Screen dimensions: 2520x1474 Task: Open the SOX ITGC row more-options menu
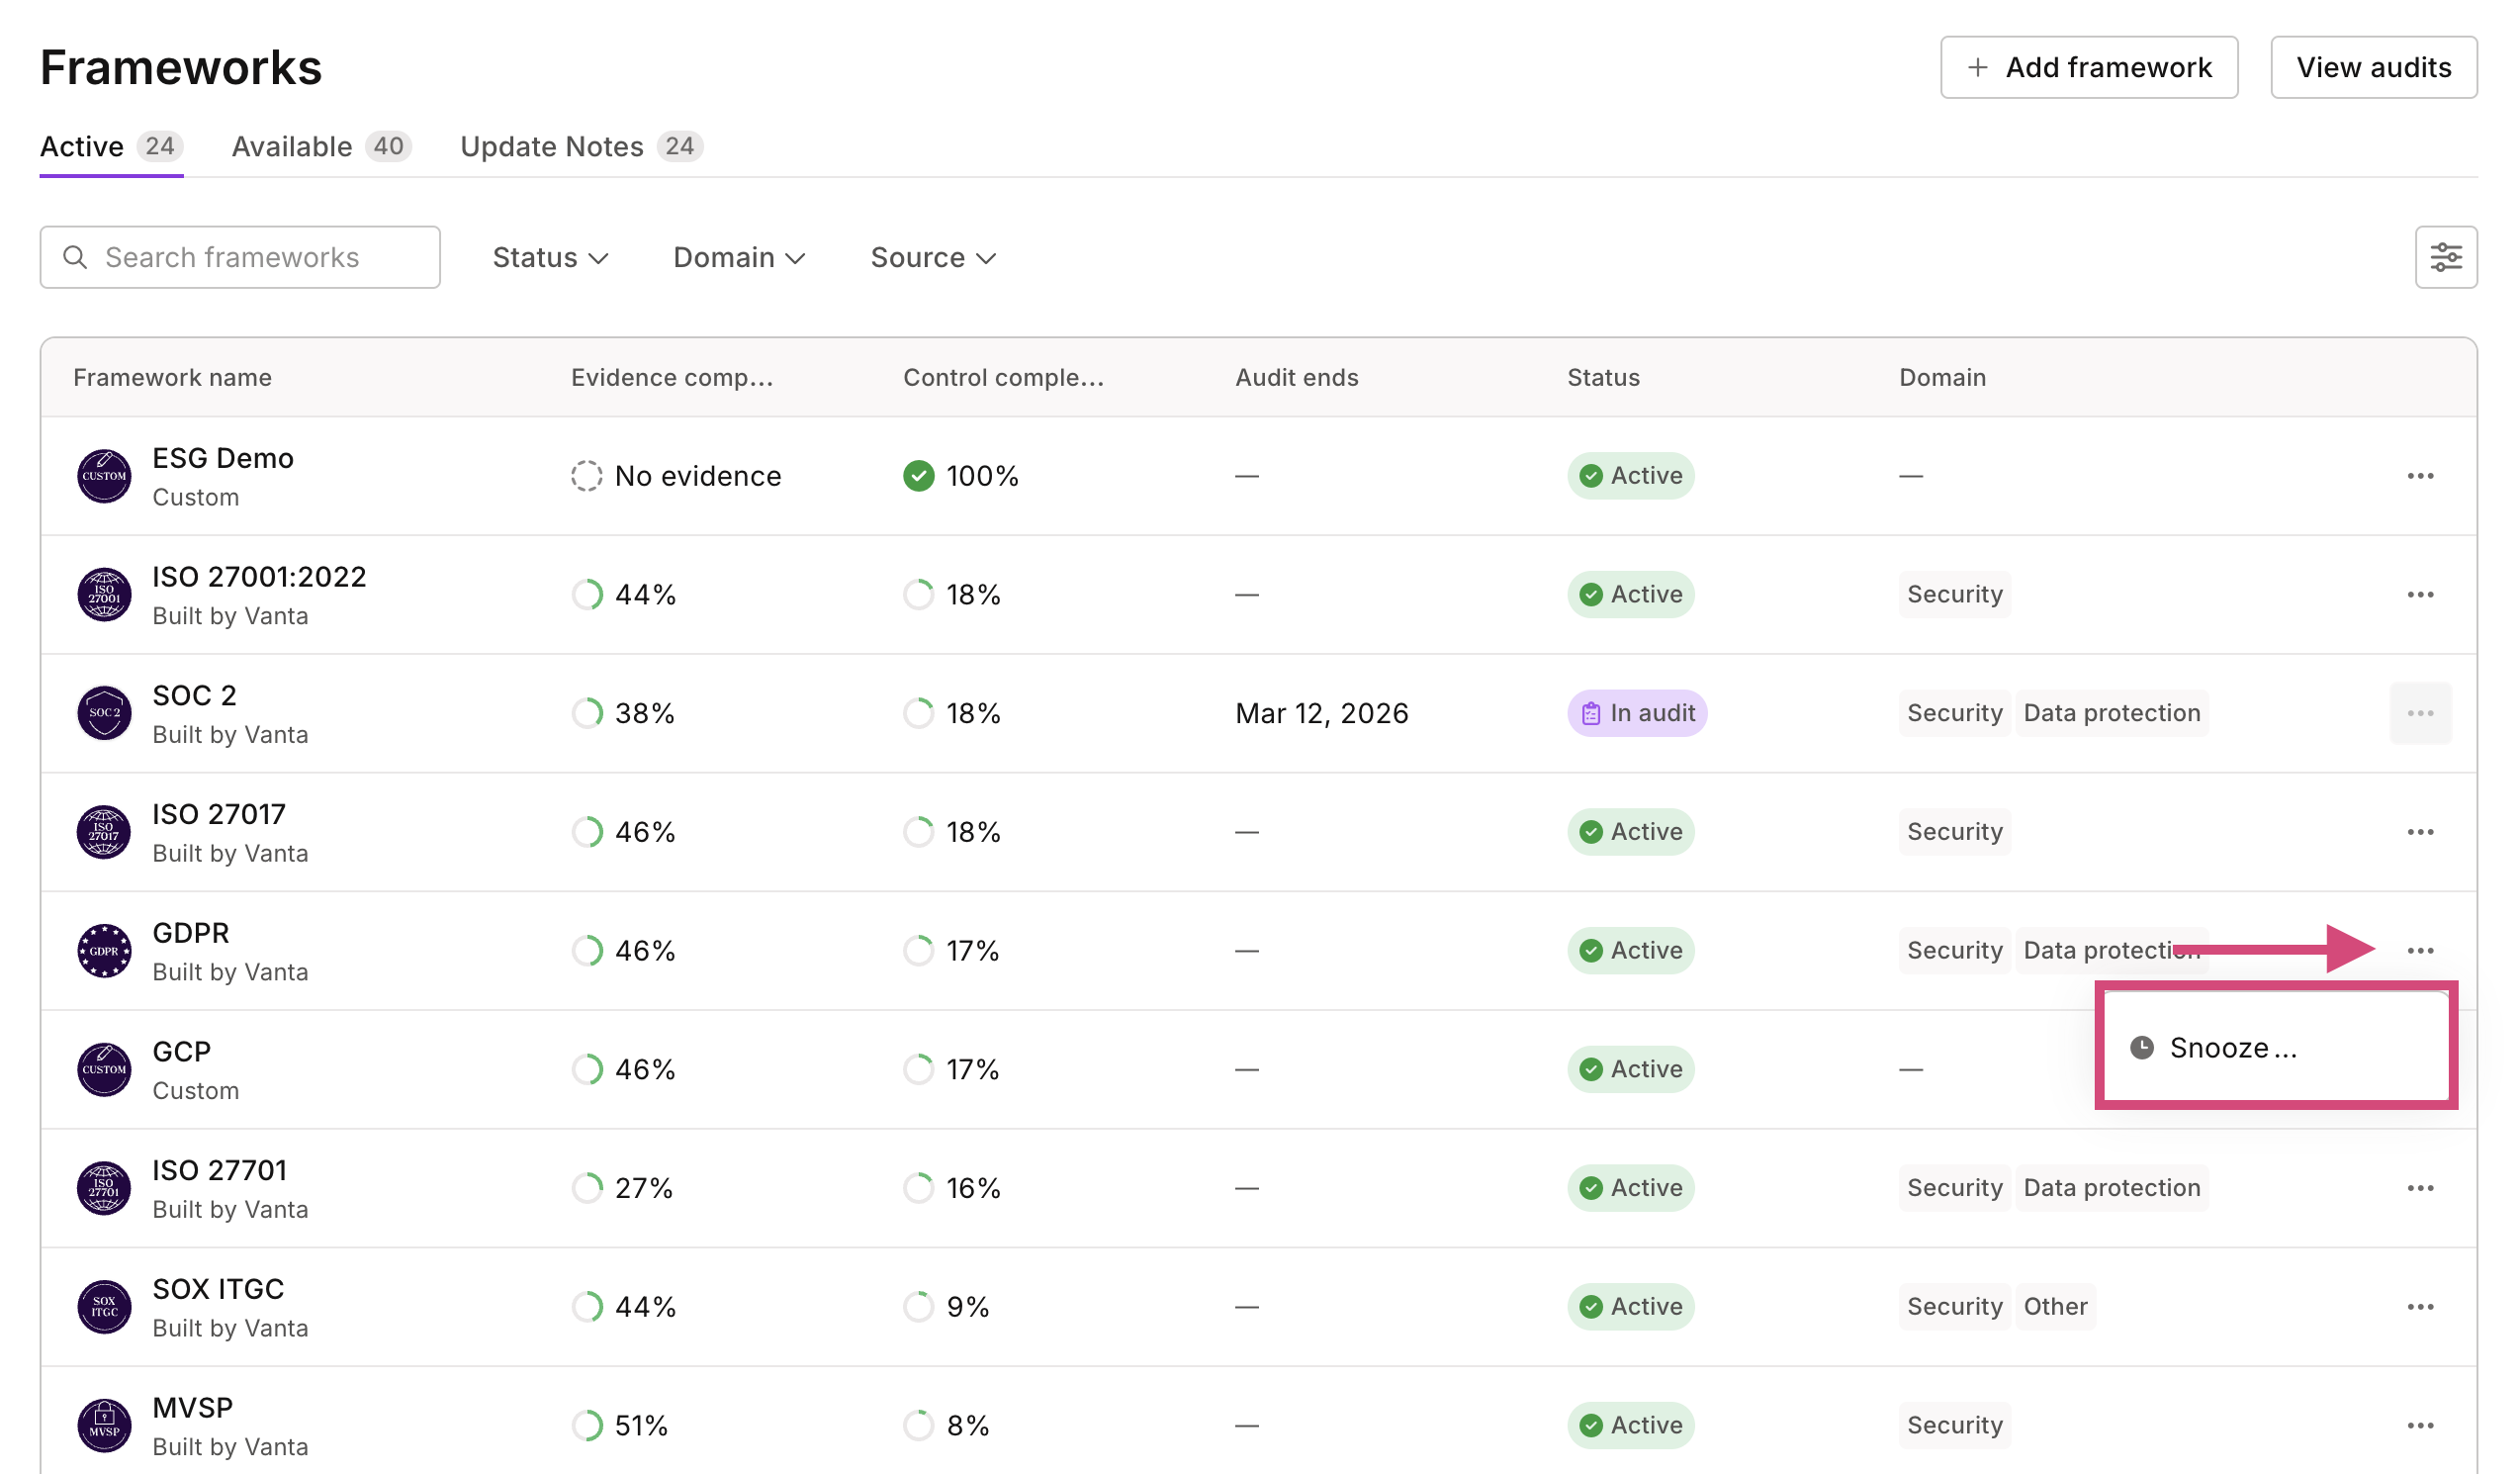click(2420, 1307)
